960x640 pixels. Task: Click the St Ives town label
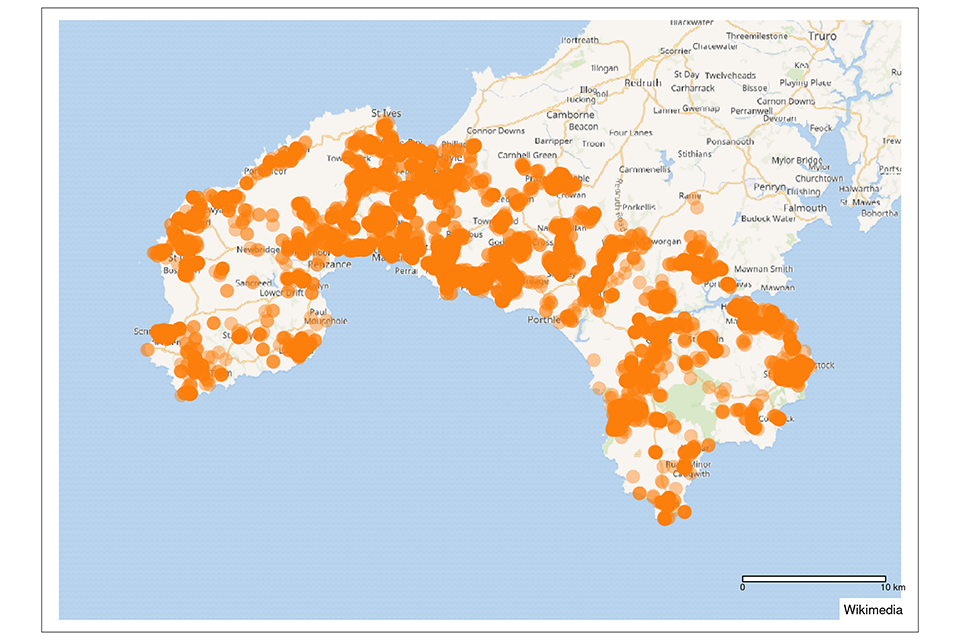pos(385,114)
